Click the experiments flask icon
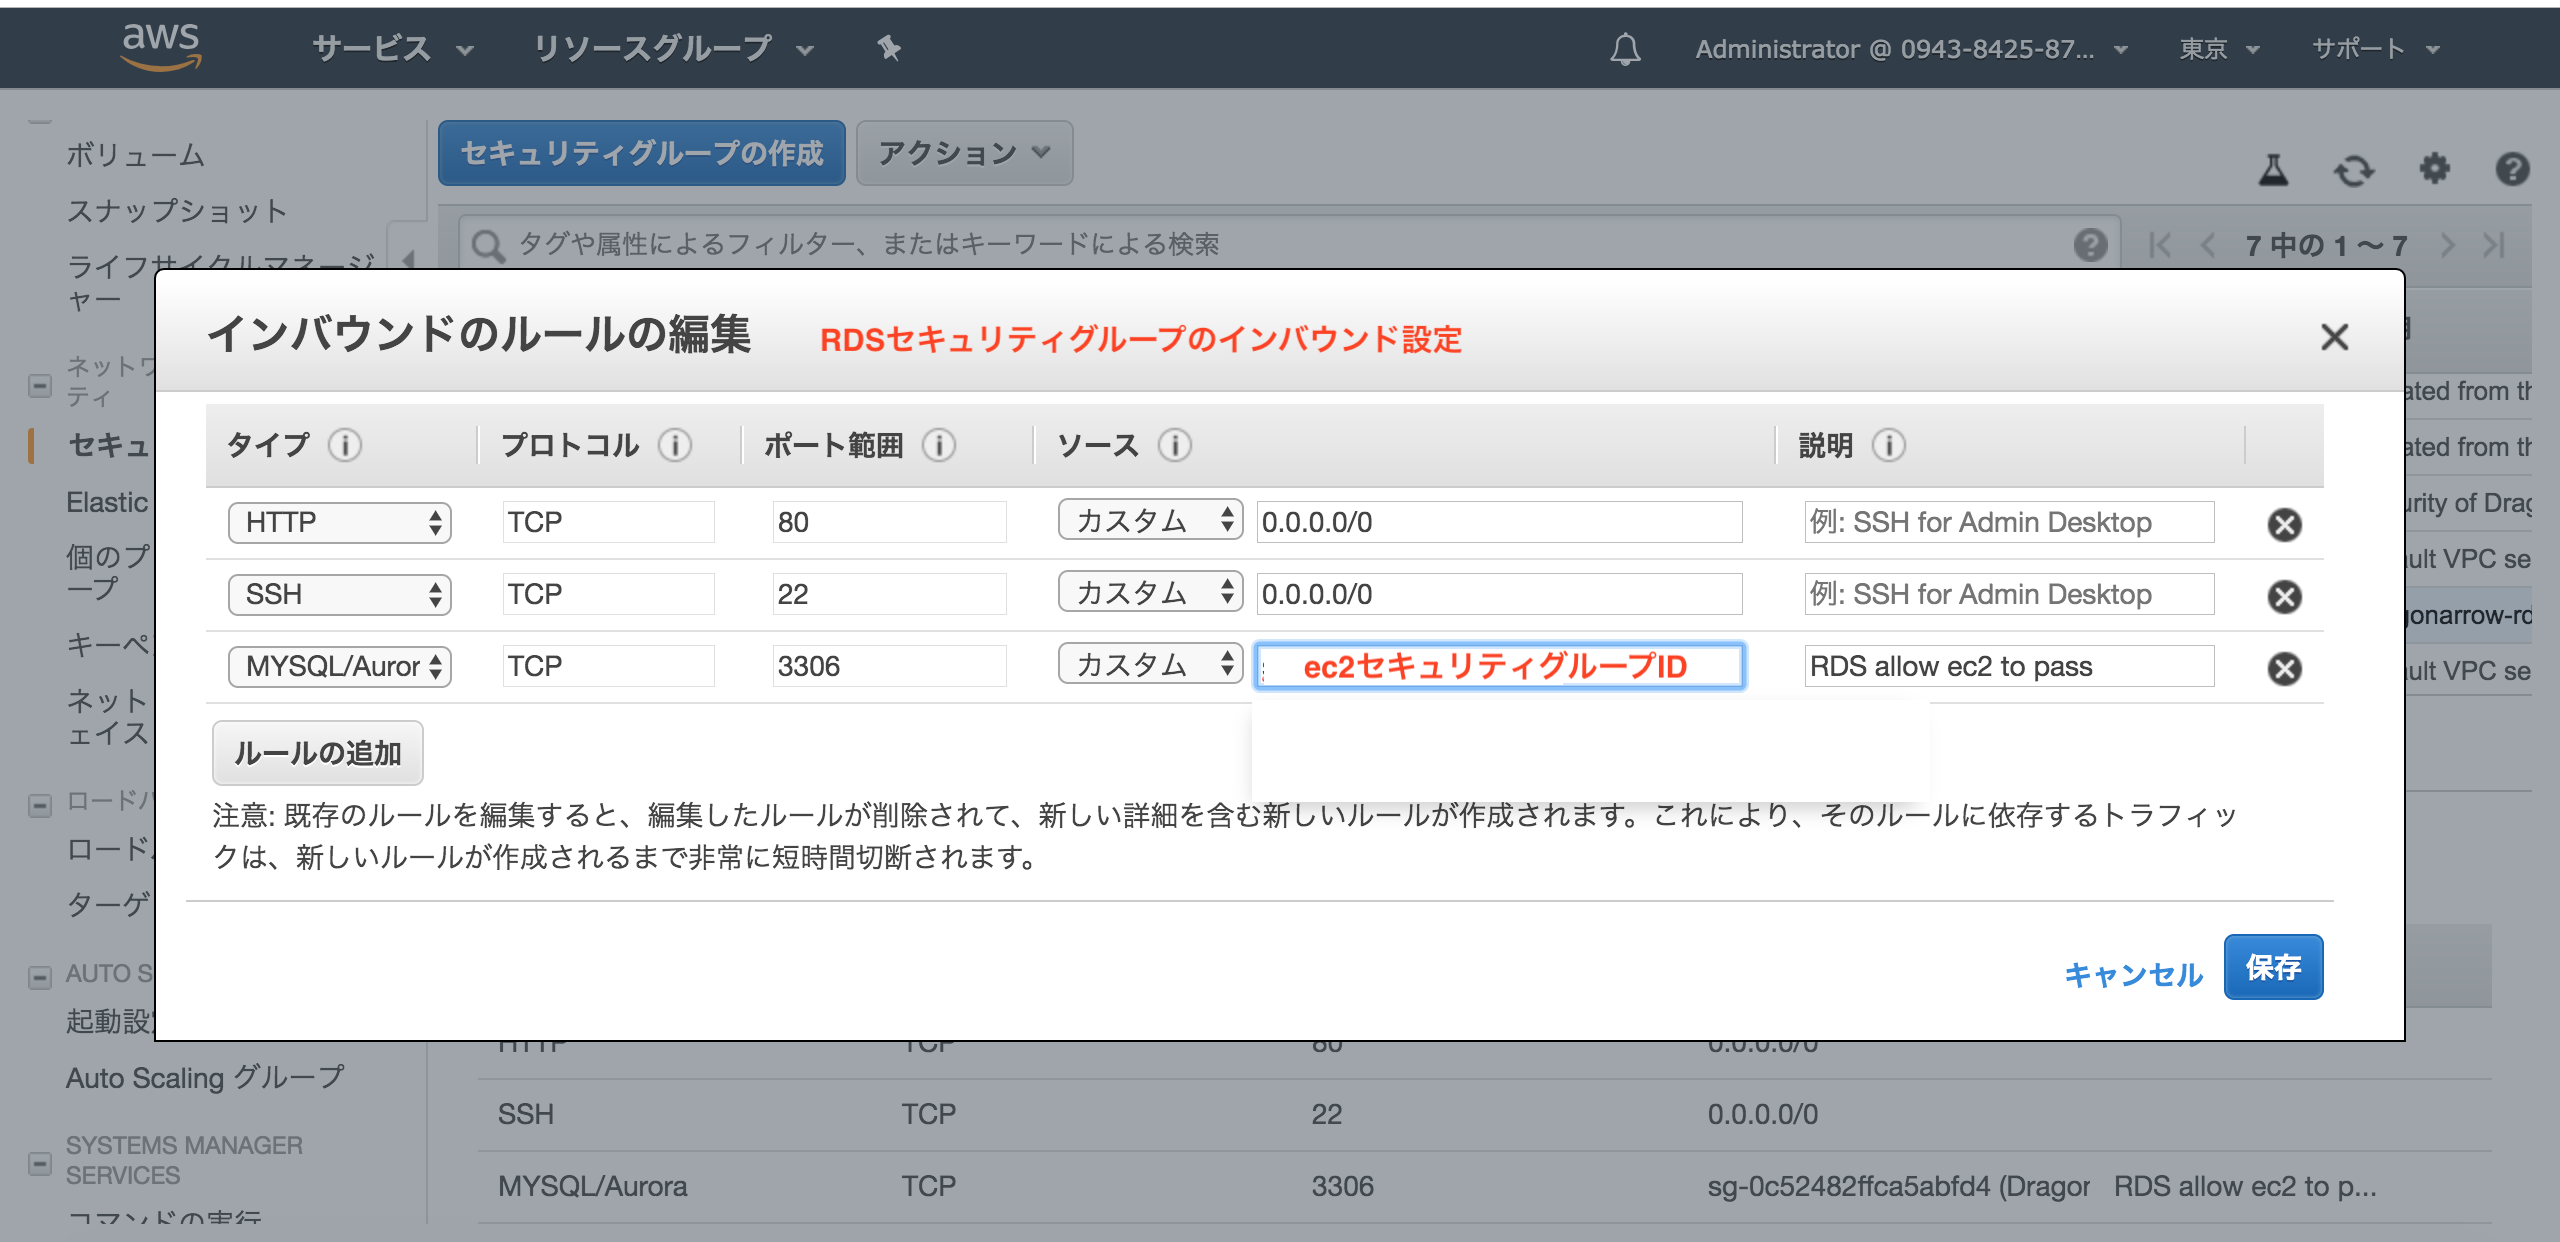2560x1242 pixels. coord(2273,170)
